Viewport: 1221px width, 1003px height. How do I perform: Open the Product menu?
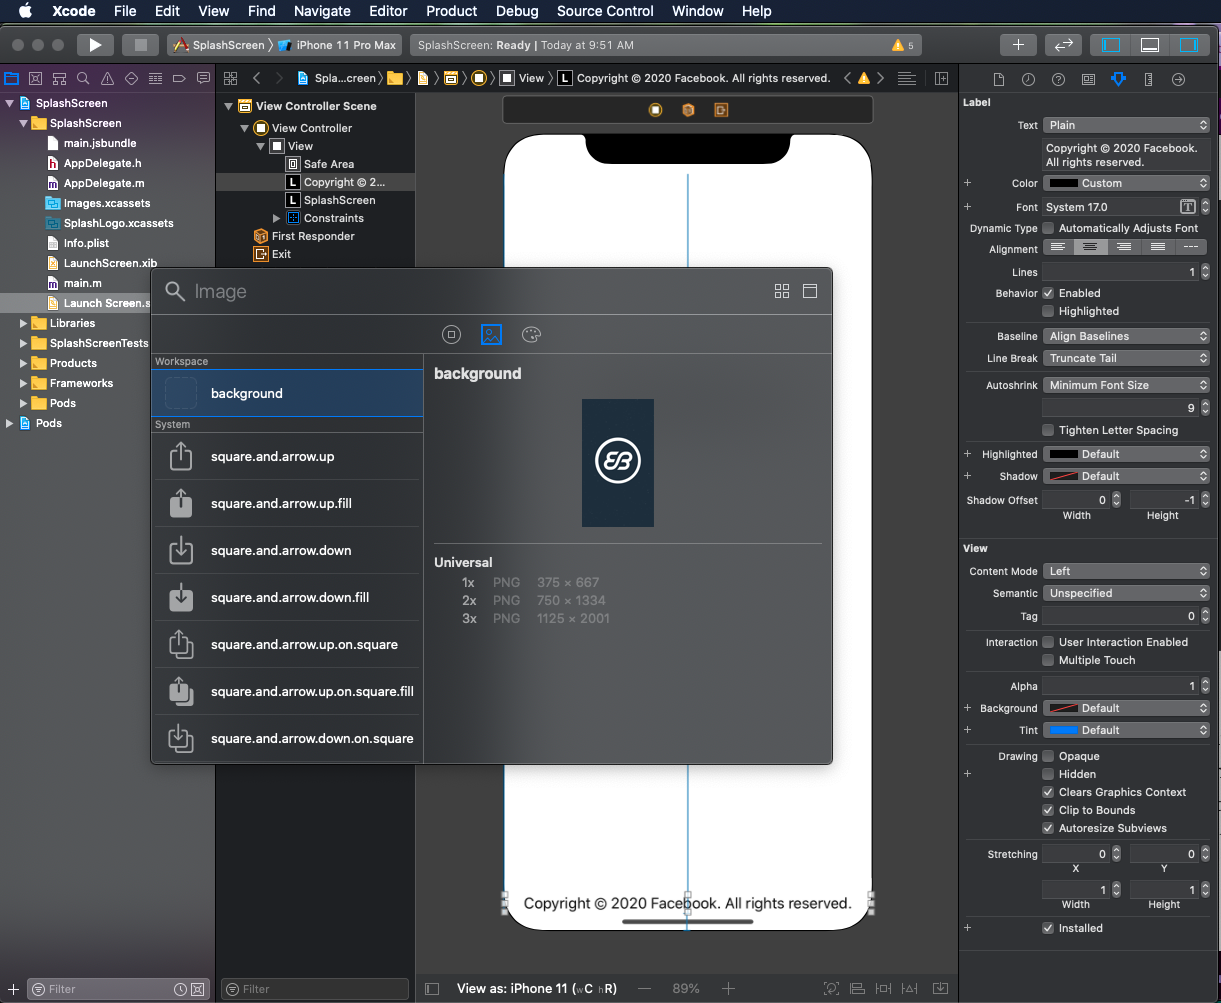tap(452, 11)
